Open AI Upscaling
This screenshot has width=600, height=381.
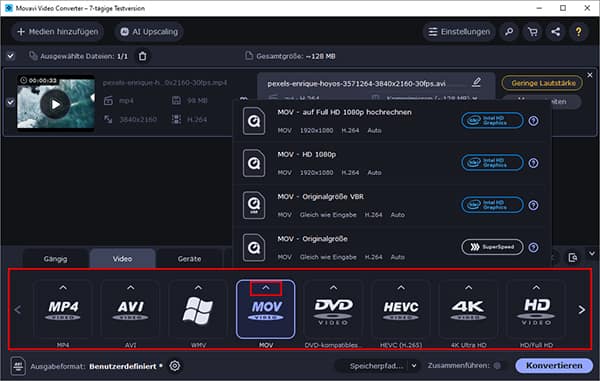tap(149, 32)
